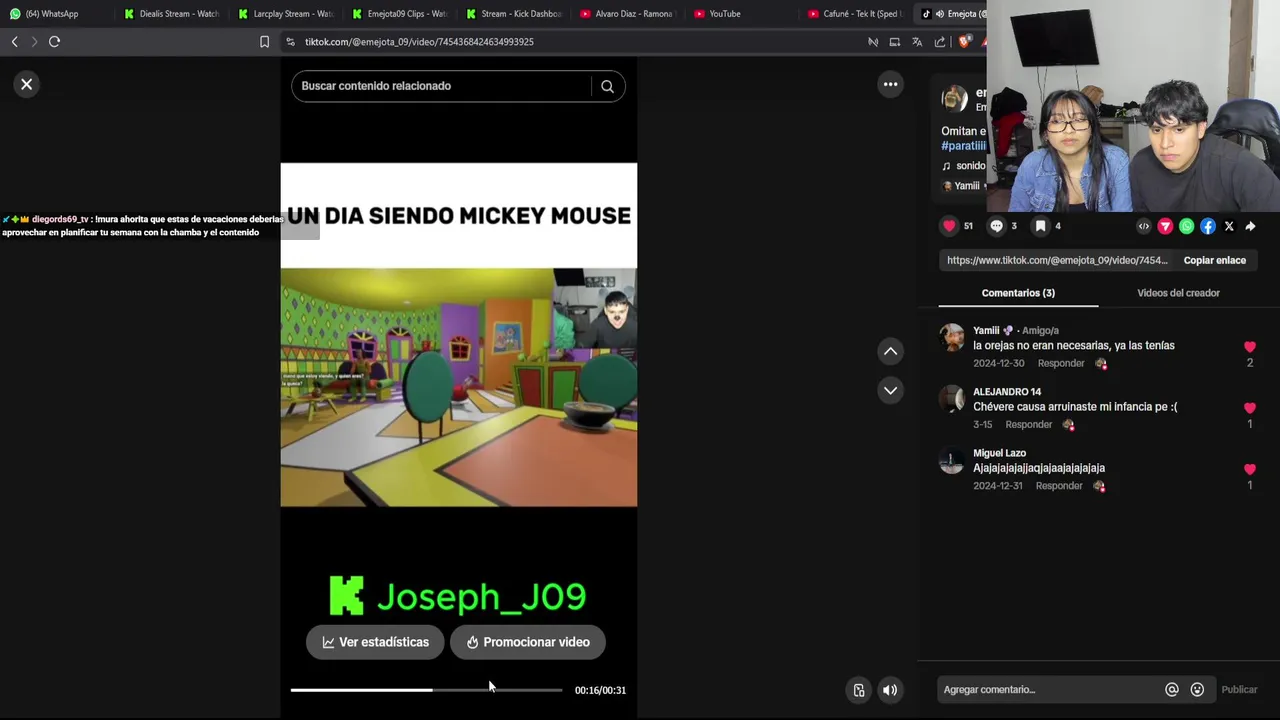
Task: Click the sonido original music link
Action: (x=965, y=166)
